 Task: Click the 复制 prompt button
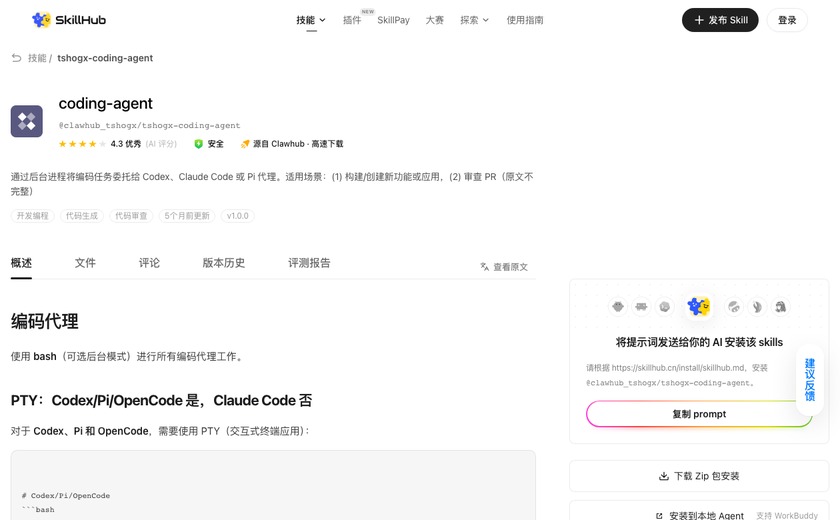pyautogui.click(x=699, y=414)
